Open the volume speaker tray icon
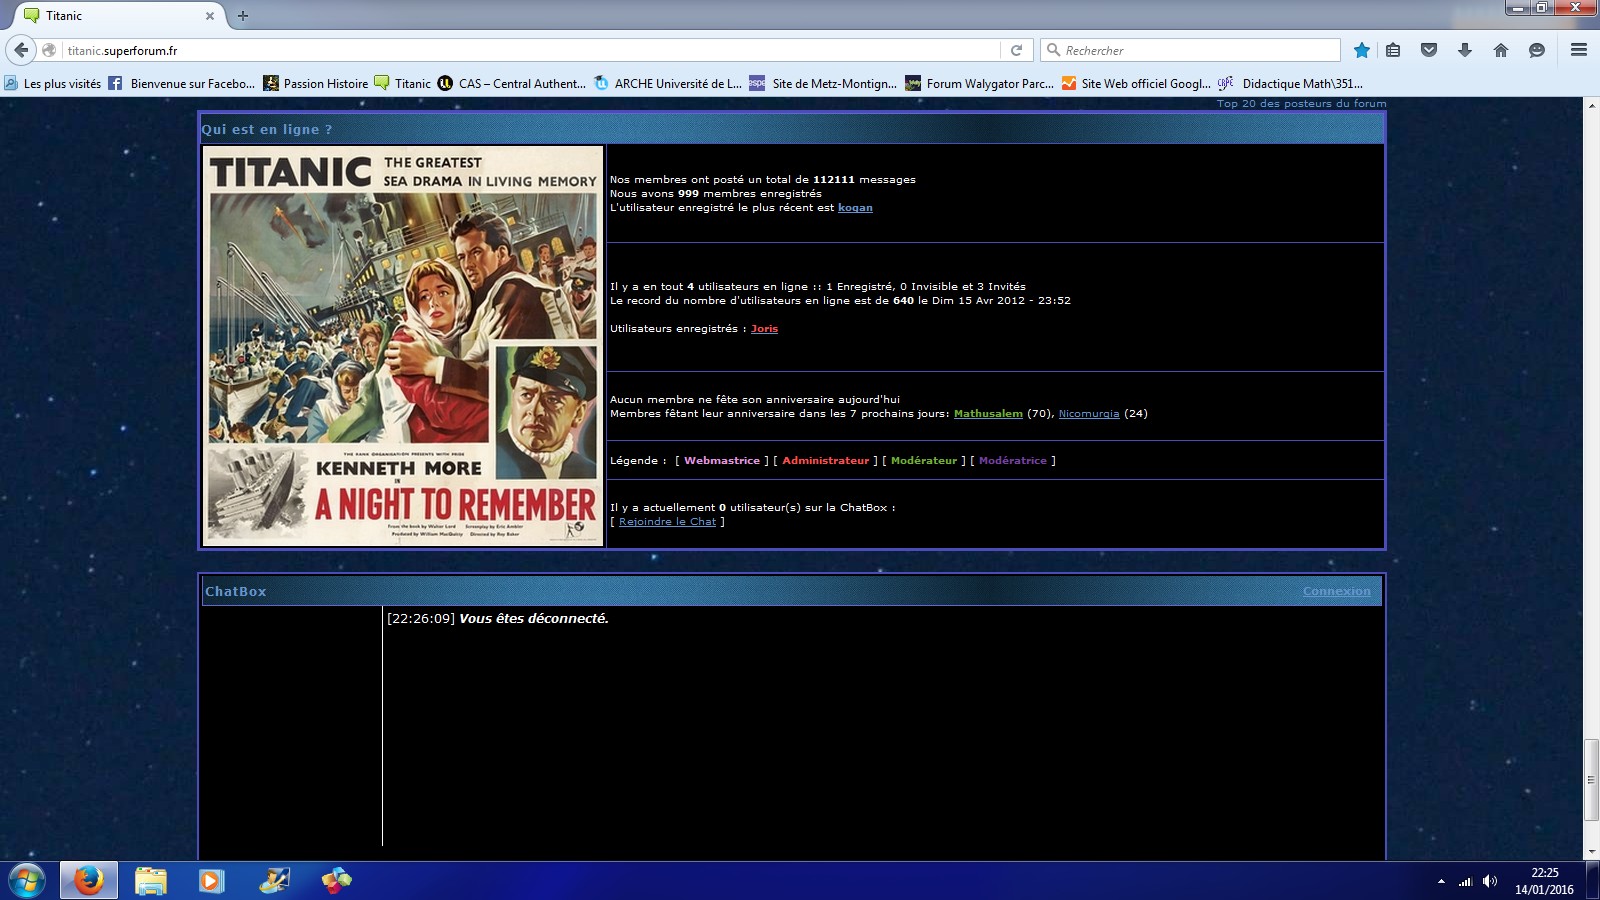The width and height of the screenshot is (1600, 900). point(1490,881)
